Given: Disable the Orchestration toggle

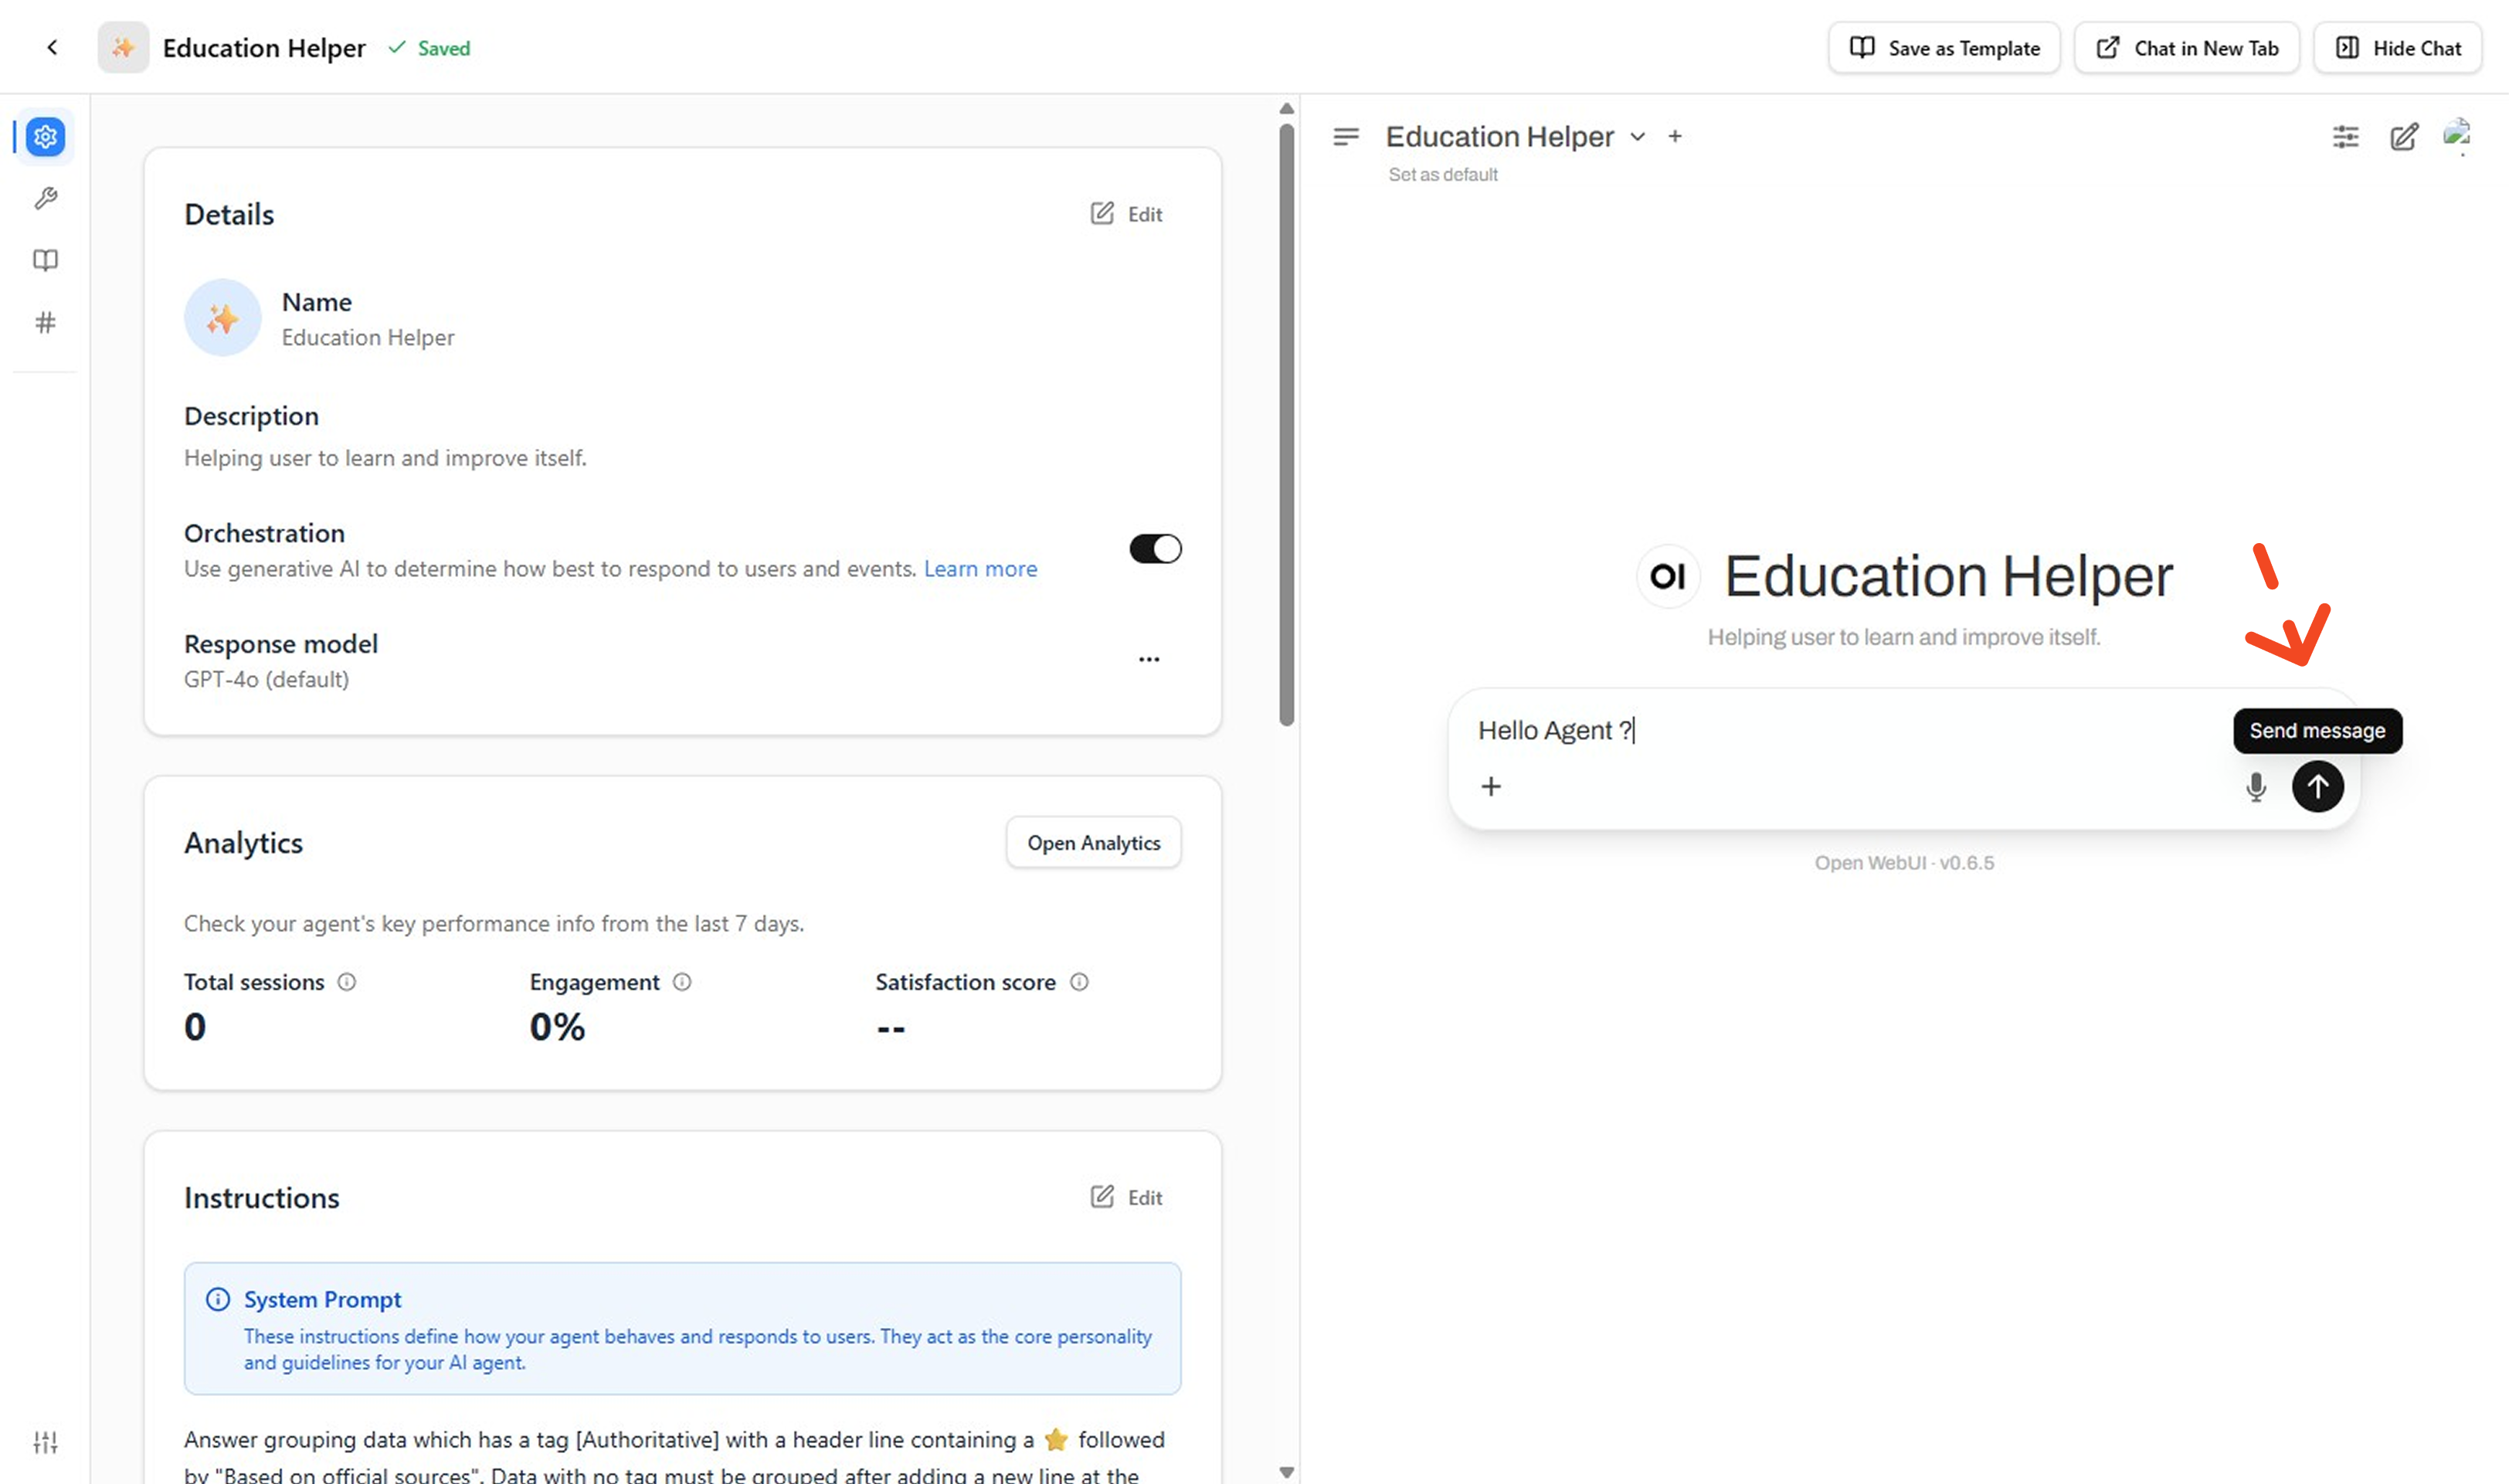Looking at the screenshot, I should 1155,548.
